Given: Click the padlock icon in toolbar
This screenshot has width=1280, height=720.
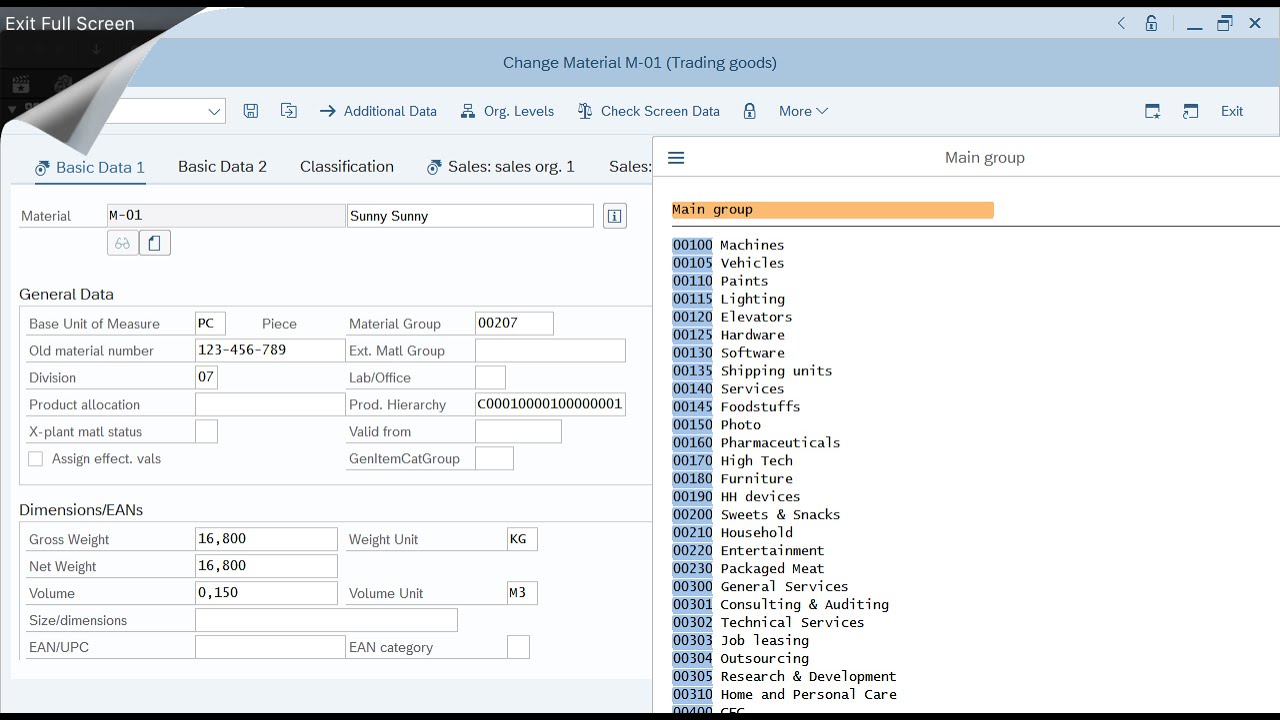Looking at the screenshot, I should pos(749,111).
